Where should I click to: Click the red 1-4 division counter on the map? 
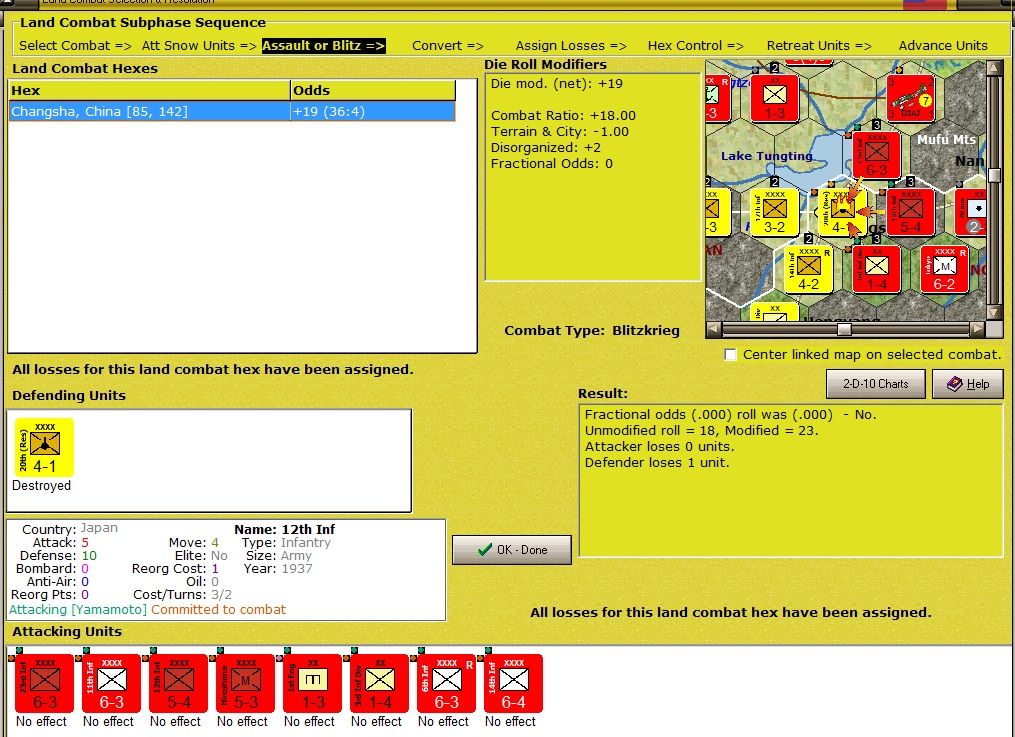point(876,269)
